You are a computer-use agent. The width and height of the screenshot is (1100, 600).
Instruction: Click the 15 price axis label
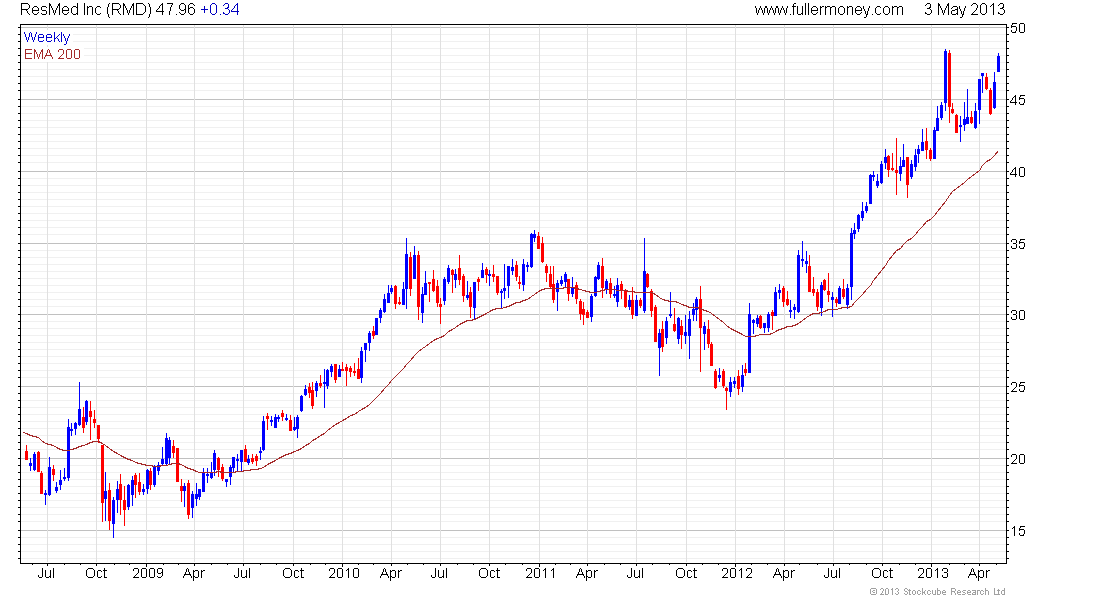coord(1017,531)
